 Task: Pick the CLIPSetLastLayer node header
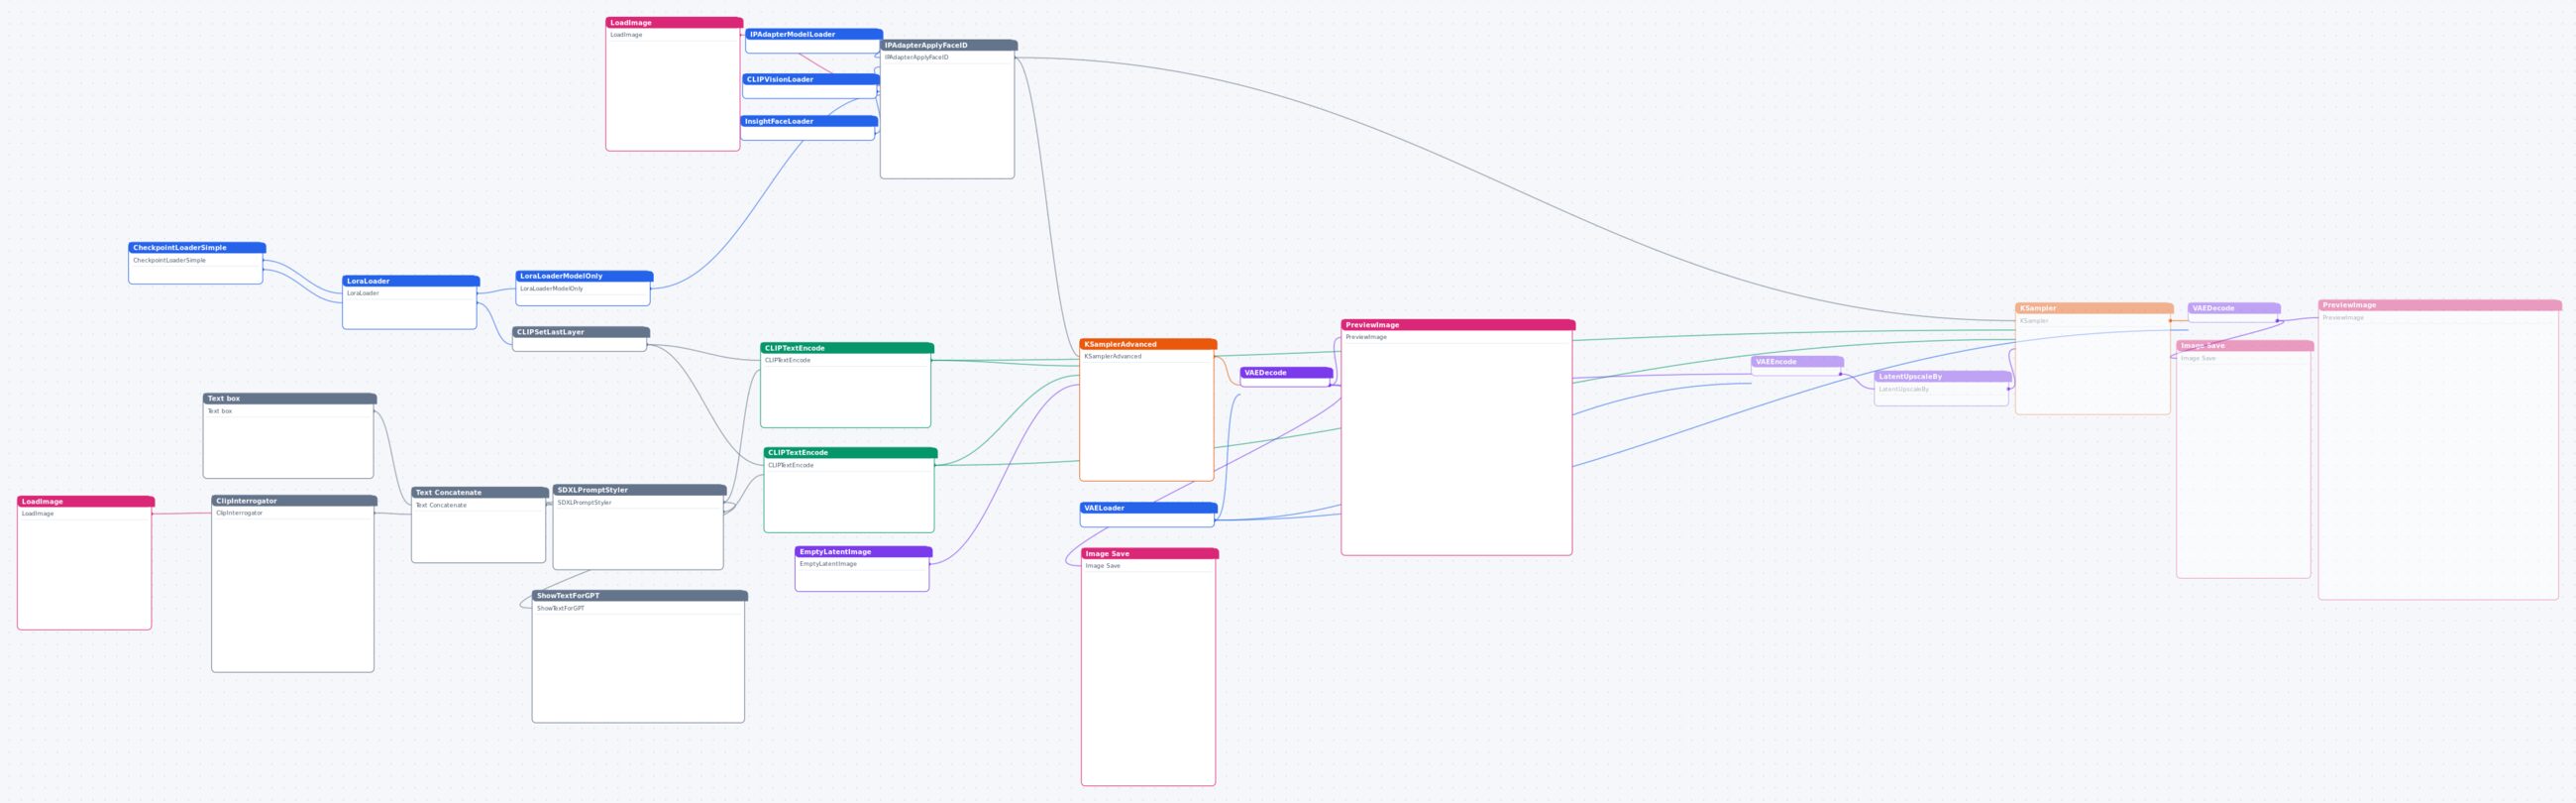pos(581,332)
